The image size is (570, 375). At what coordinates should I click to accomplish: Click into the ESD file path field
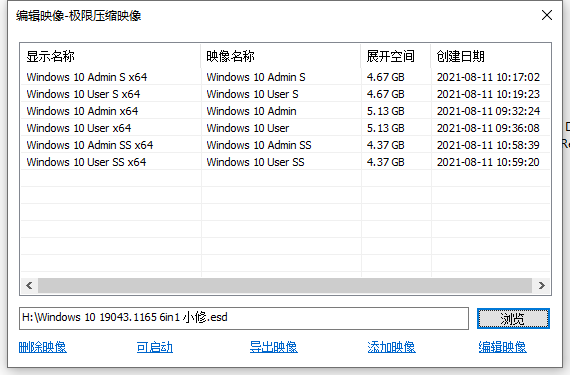pos(244,318)
